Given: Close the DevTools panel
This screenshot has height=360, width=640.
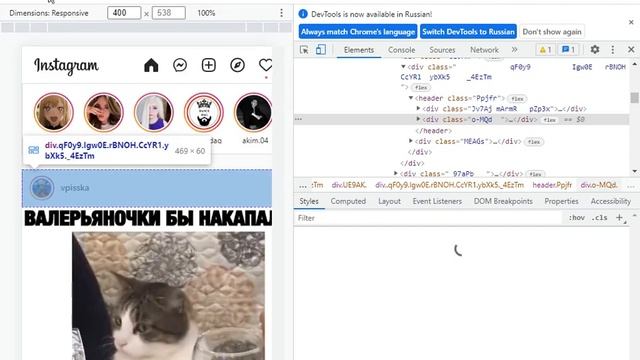Looking at the screenshot, I should point(631,49).
